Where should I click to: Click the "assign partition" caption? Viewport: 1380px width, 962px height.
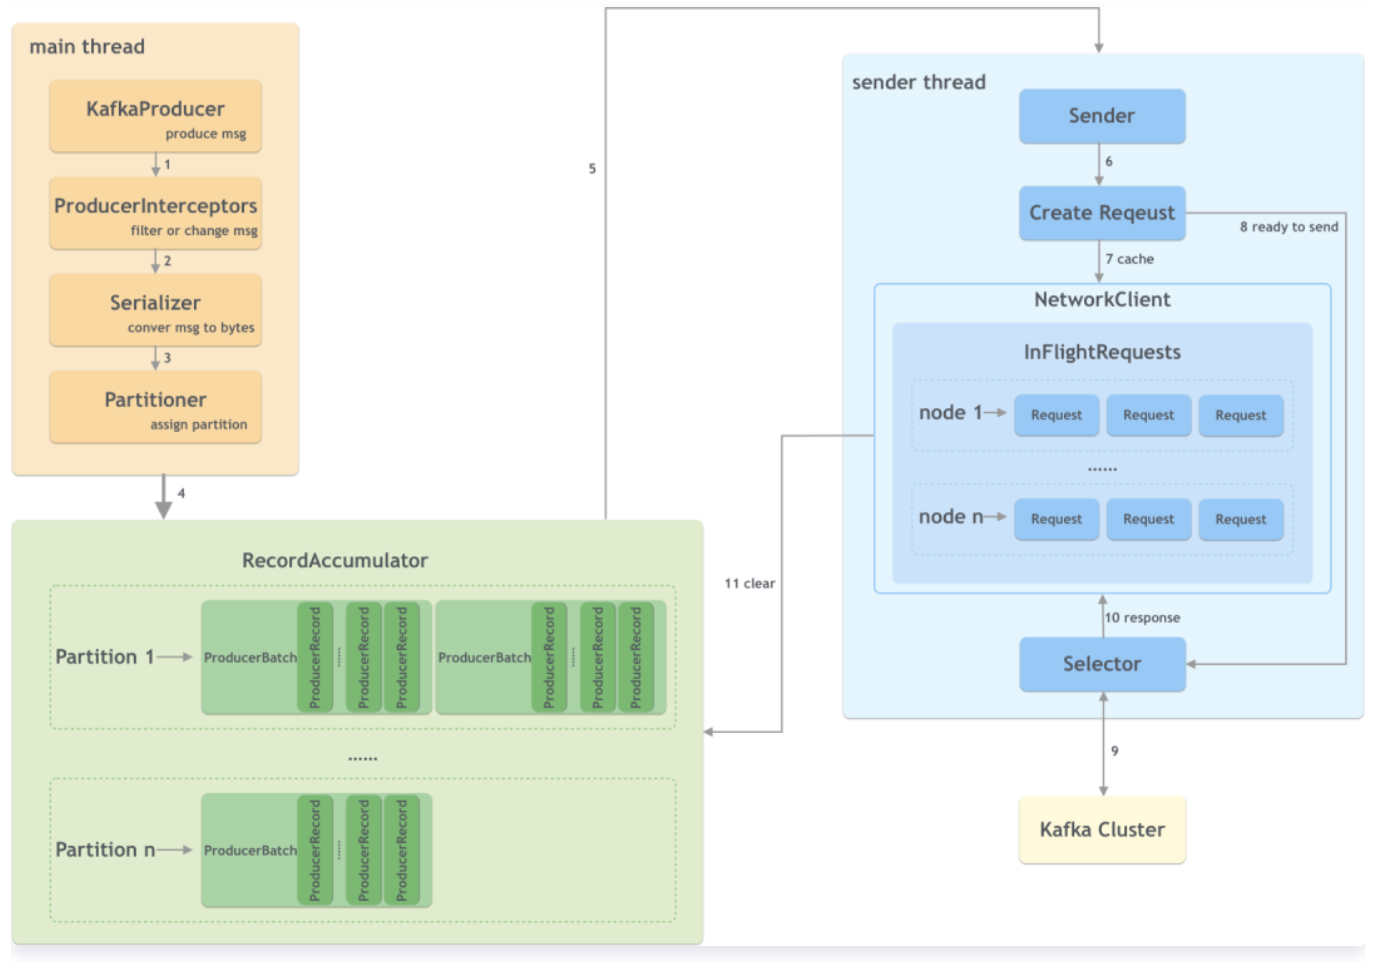coord(199,425)
